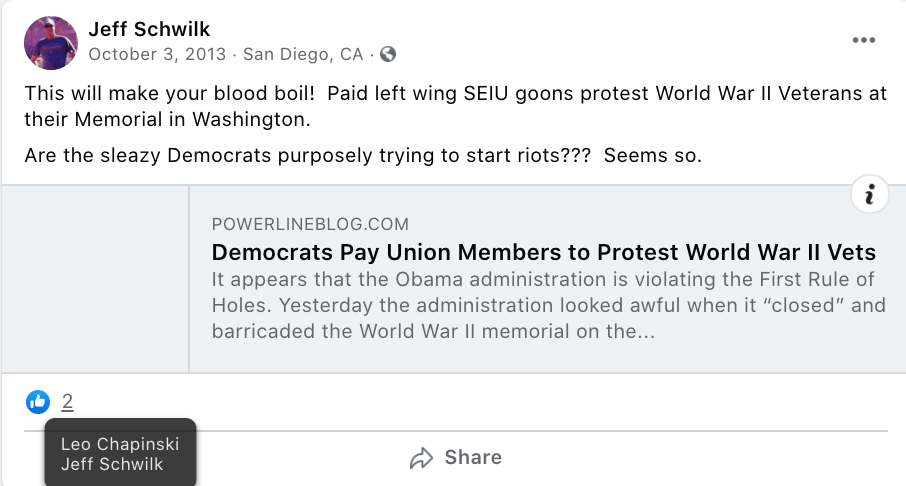Viewport: 906px width, 486px height.
Task: Click the info icon on the link preview
Action: (869, 195)
